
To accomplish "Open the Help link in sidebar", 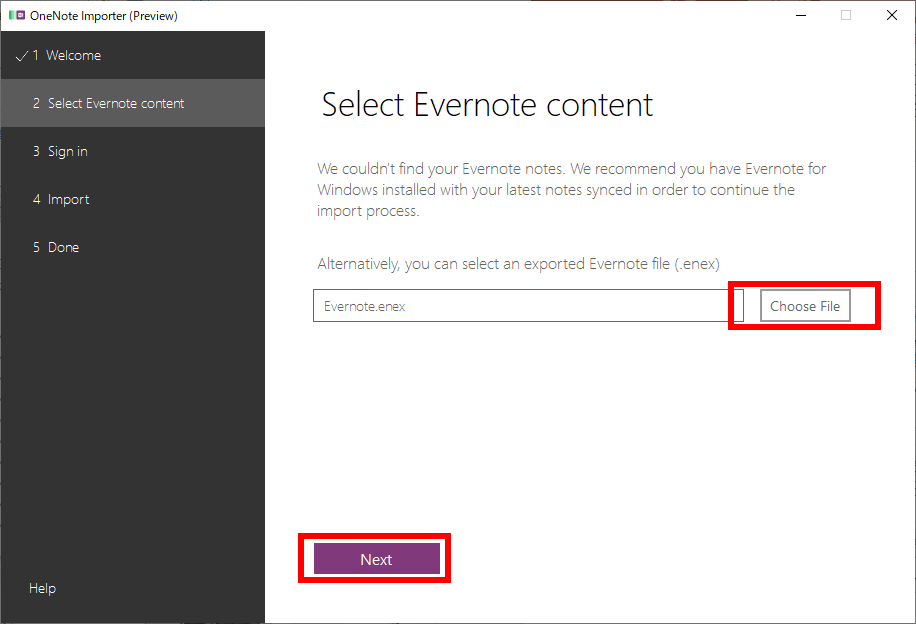I will tap(43, 588).
